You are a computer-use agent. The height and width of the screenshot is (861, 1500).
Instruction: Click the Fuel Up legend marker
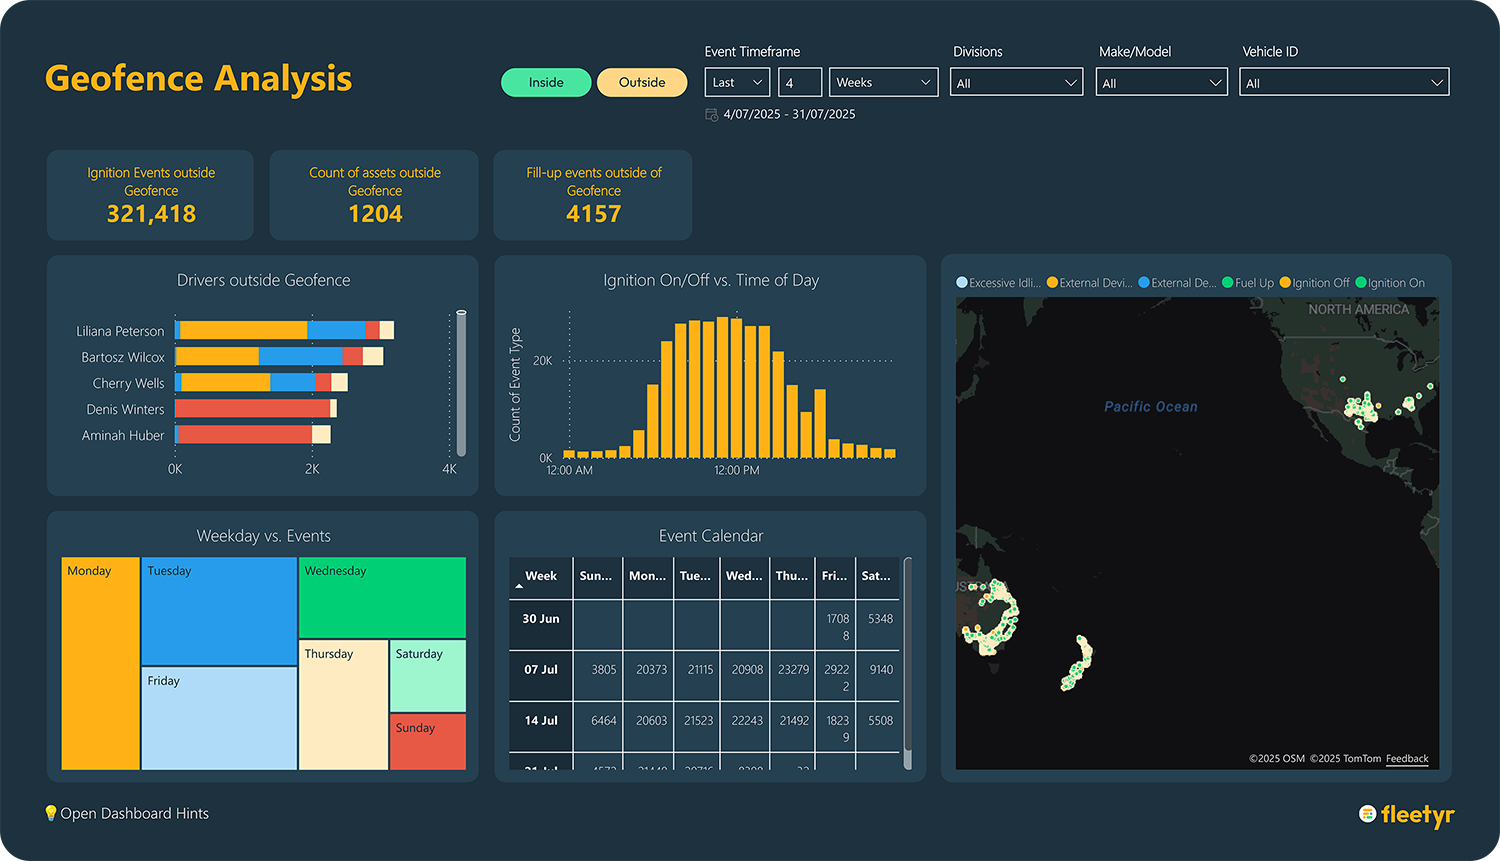[1228, 283]
